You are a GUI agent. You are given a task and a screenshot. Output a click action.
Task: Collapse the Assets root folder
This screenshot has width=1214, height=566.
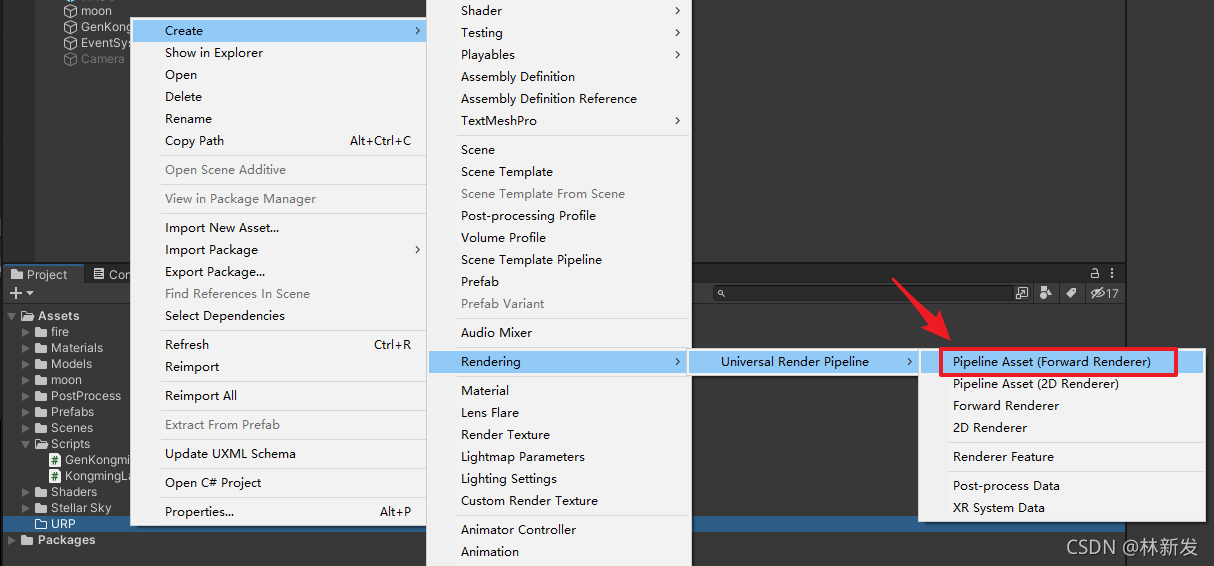pos(12,316)
